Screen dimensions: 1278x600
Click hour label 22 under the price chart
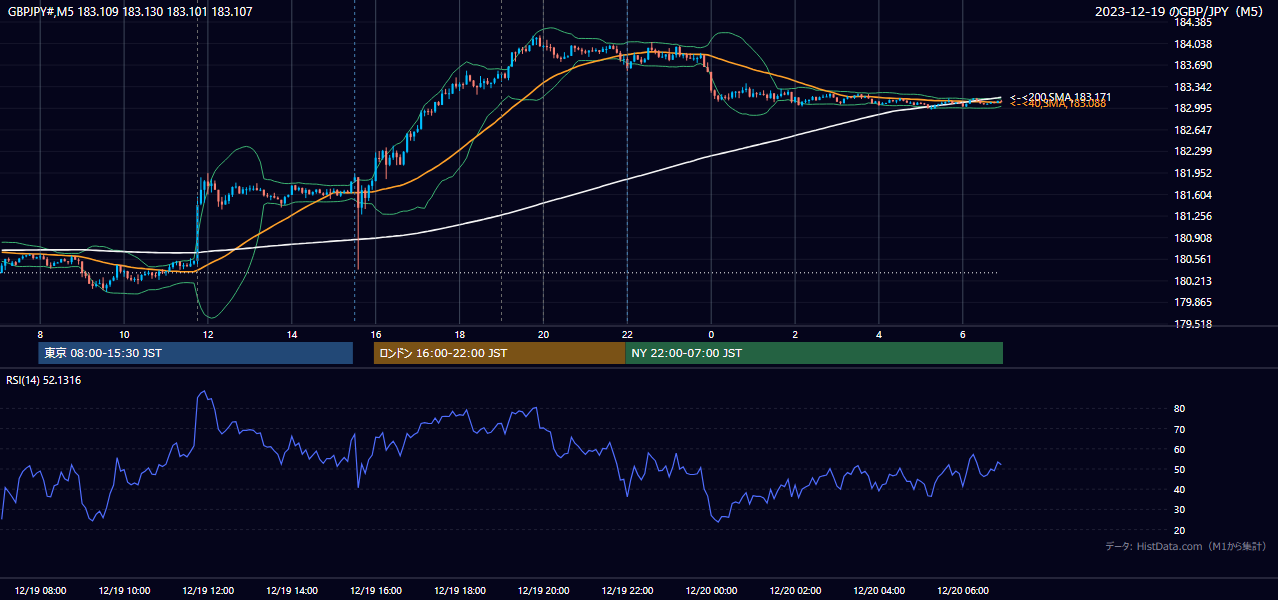pos(627,334)
